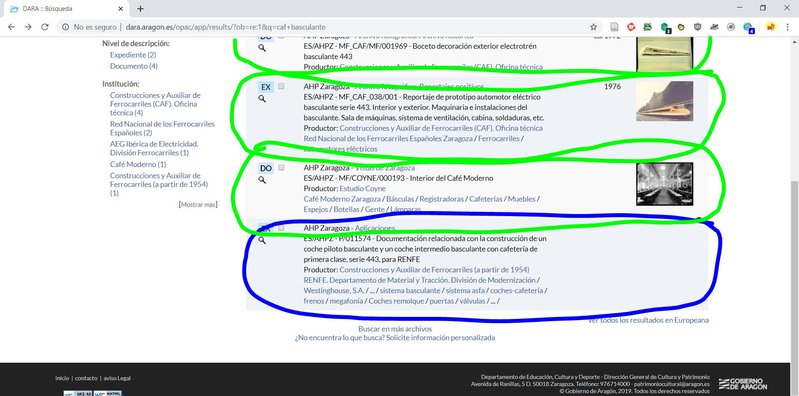Filter by 'Expediente (2)' description level
Image resolution: width=799 pixels, height=396 pixels.
[x=133, y=55]
